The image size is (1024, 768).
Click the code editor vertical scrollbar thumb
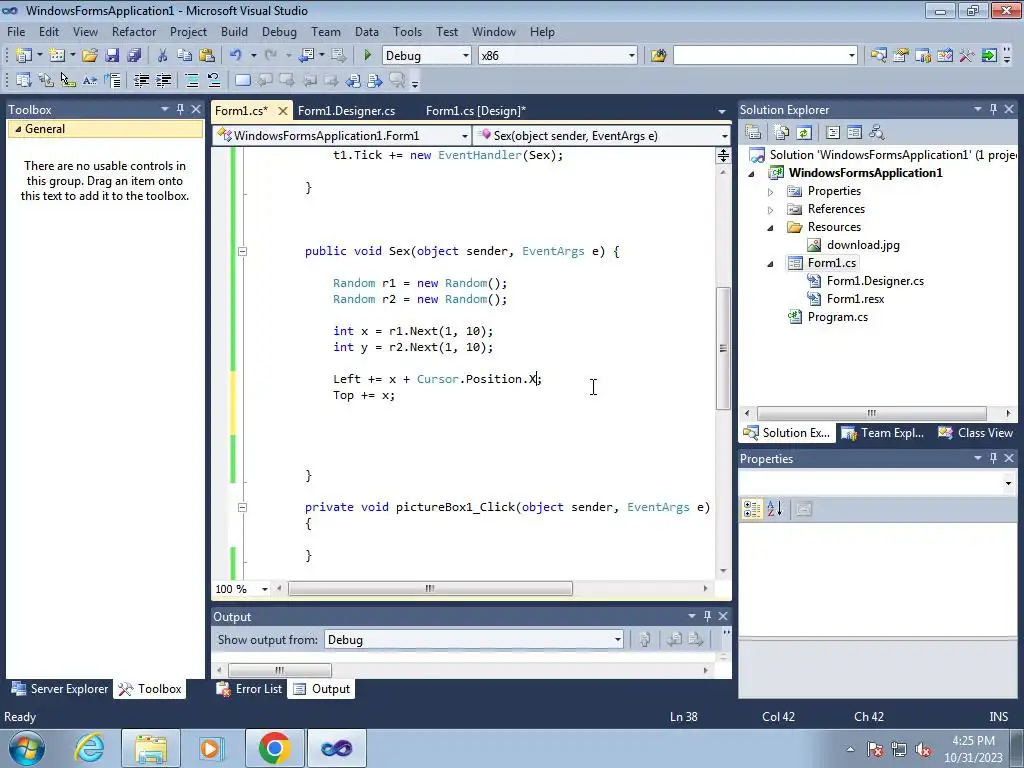click(723, 348)
